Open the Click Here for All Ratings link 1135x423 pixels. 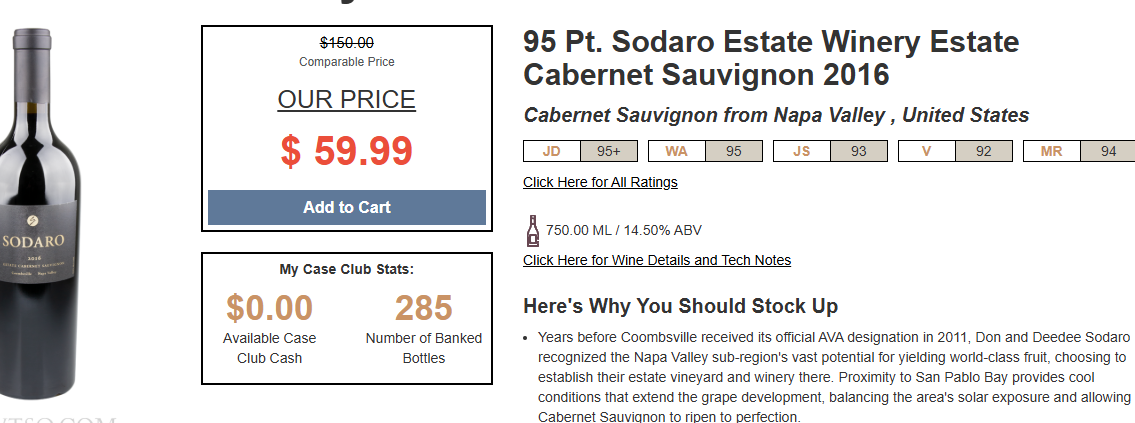(x=600, y=182)
